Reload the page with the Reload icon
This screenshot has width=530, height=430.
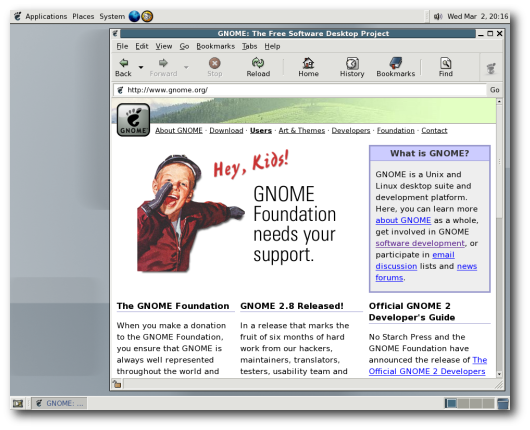[258, 63]
